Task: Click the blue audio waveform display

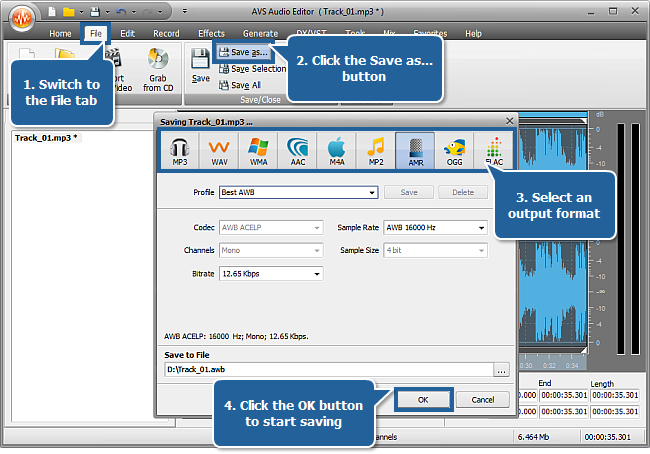Action: point(553,235)
